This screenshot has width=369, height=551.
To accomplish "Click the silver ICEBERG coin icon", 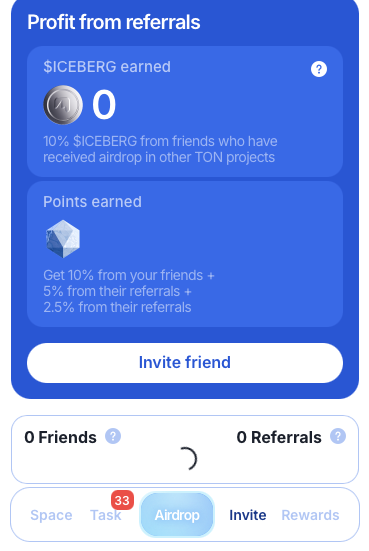I will click(63, 105).
